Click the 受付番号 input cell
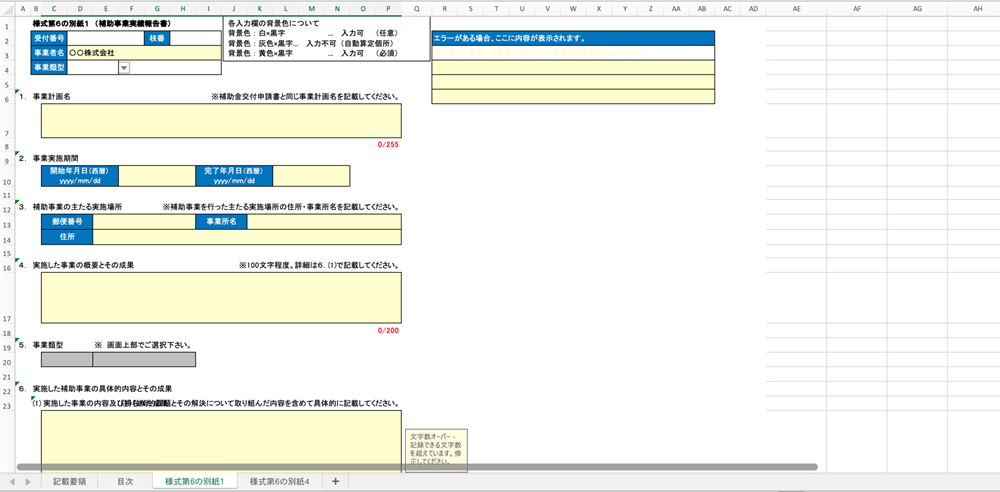The image size is (1000, 492). (106, 38)
